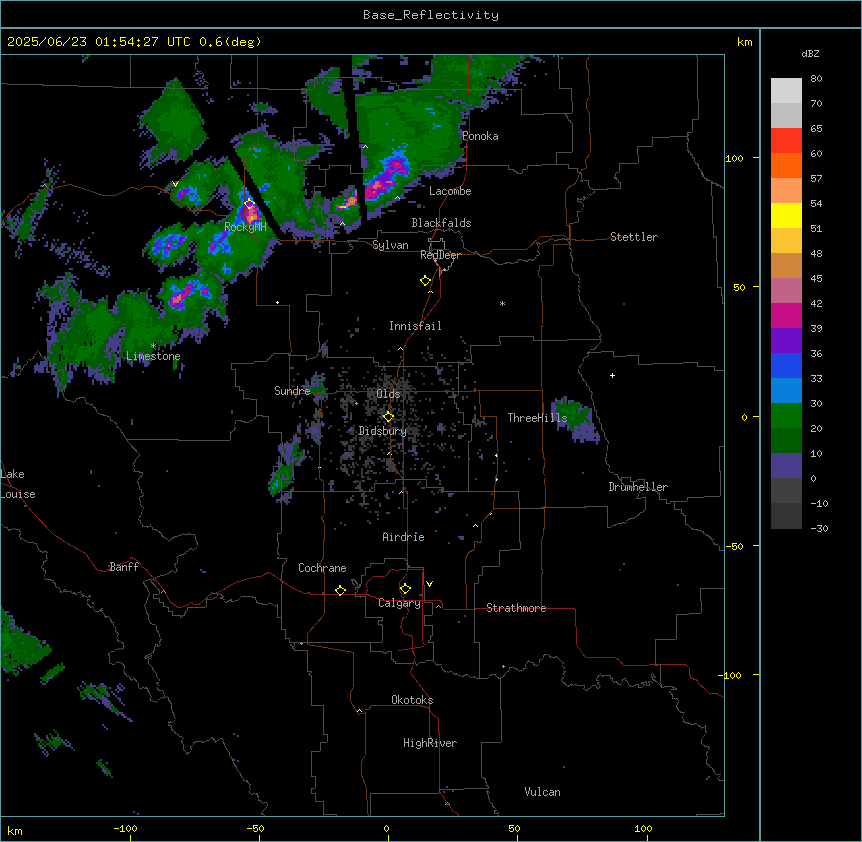862x842 pixels.
Task: Click the asterisk marker above Limestone
Action: (153, 346)
